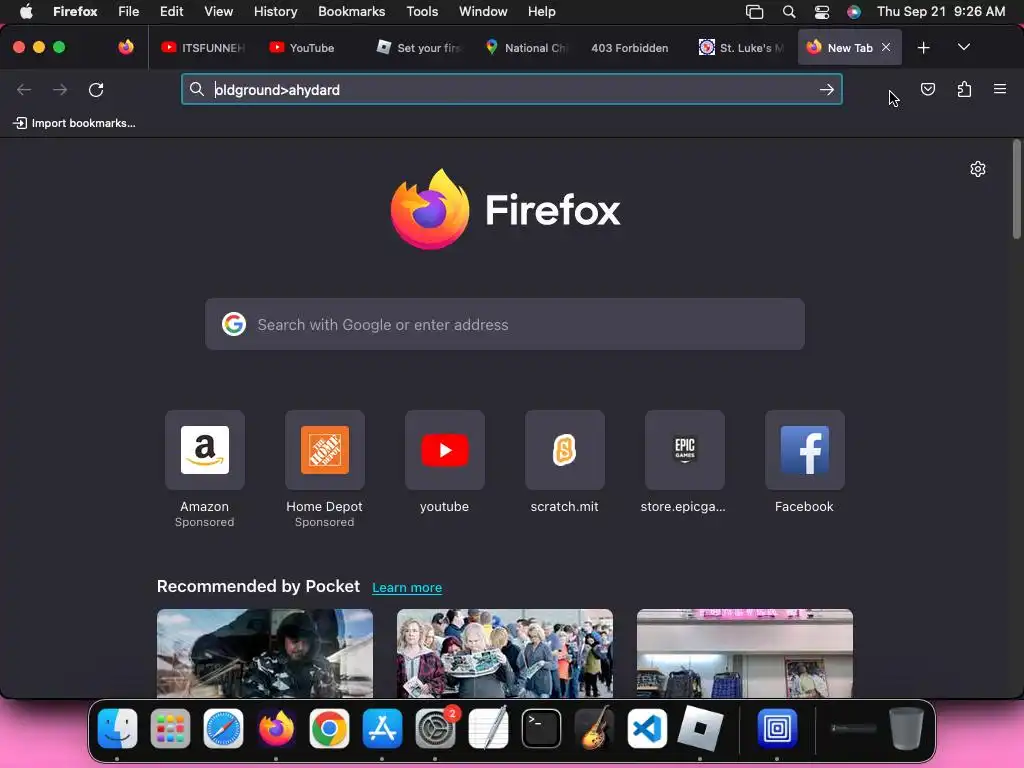Open Control Center in menu bar
Screen dimensions: 1024x768
[x=822, y=12]
